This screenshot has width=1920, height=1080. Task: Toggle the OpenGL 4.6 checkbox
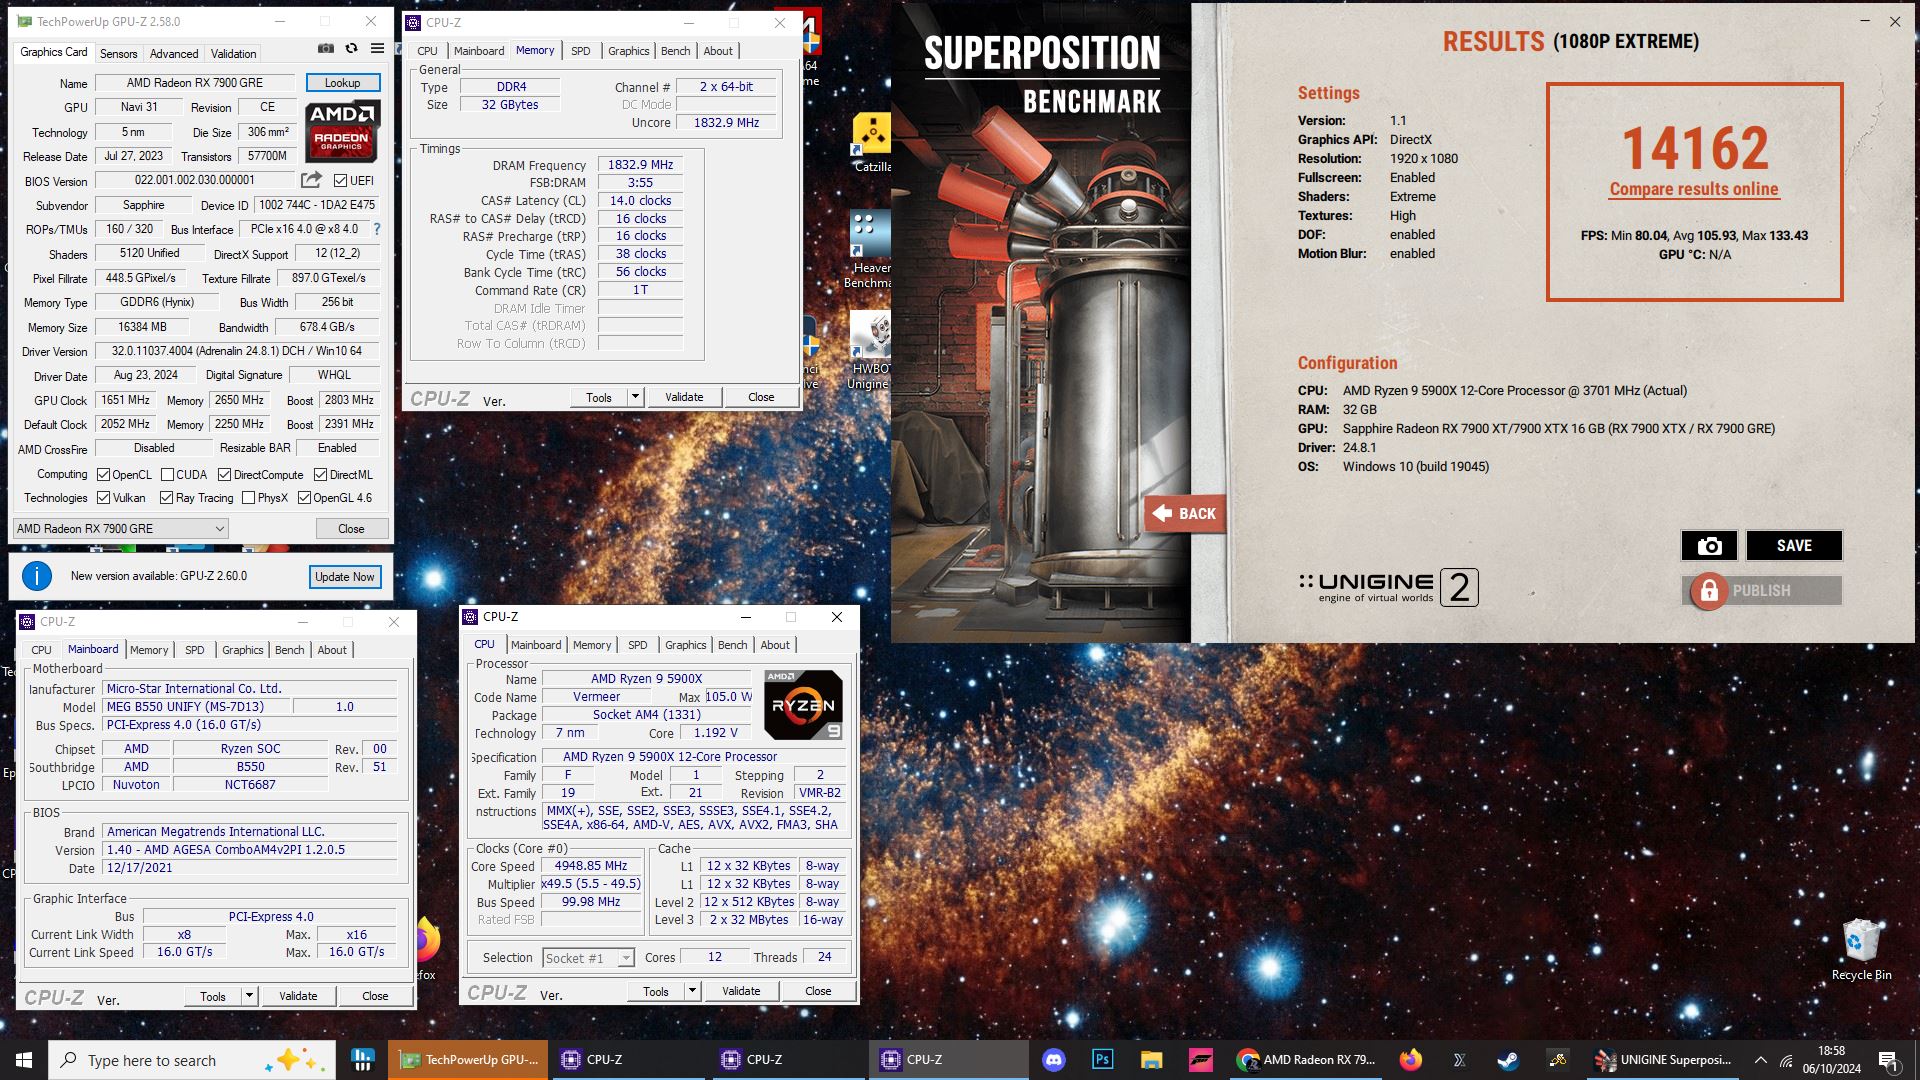click(x=304, y=498)
